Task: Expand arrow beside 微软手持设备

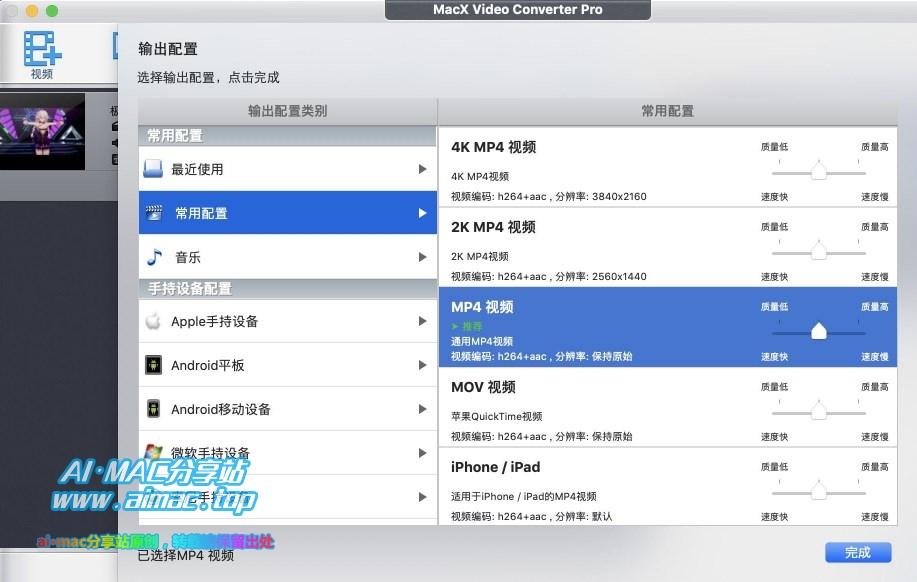Action: point(422,453)
